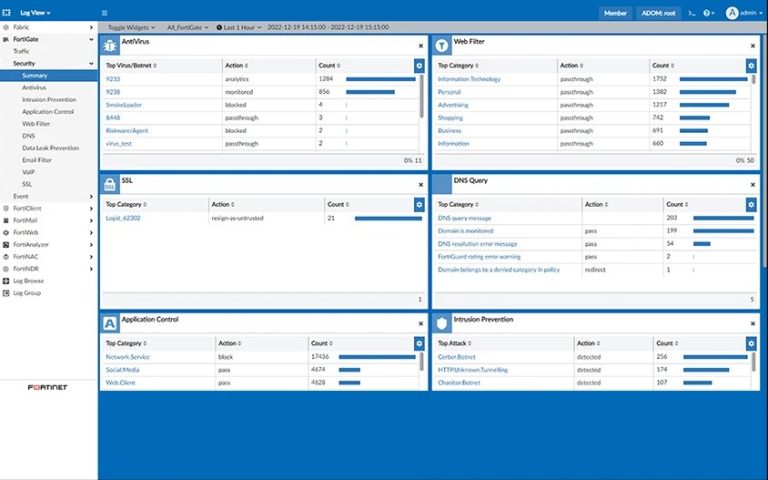Sort DNS Query table by Action column
The width and height of the screenshot is (768, 480).
(x=597, y=205)
